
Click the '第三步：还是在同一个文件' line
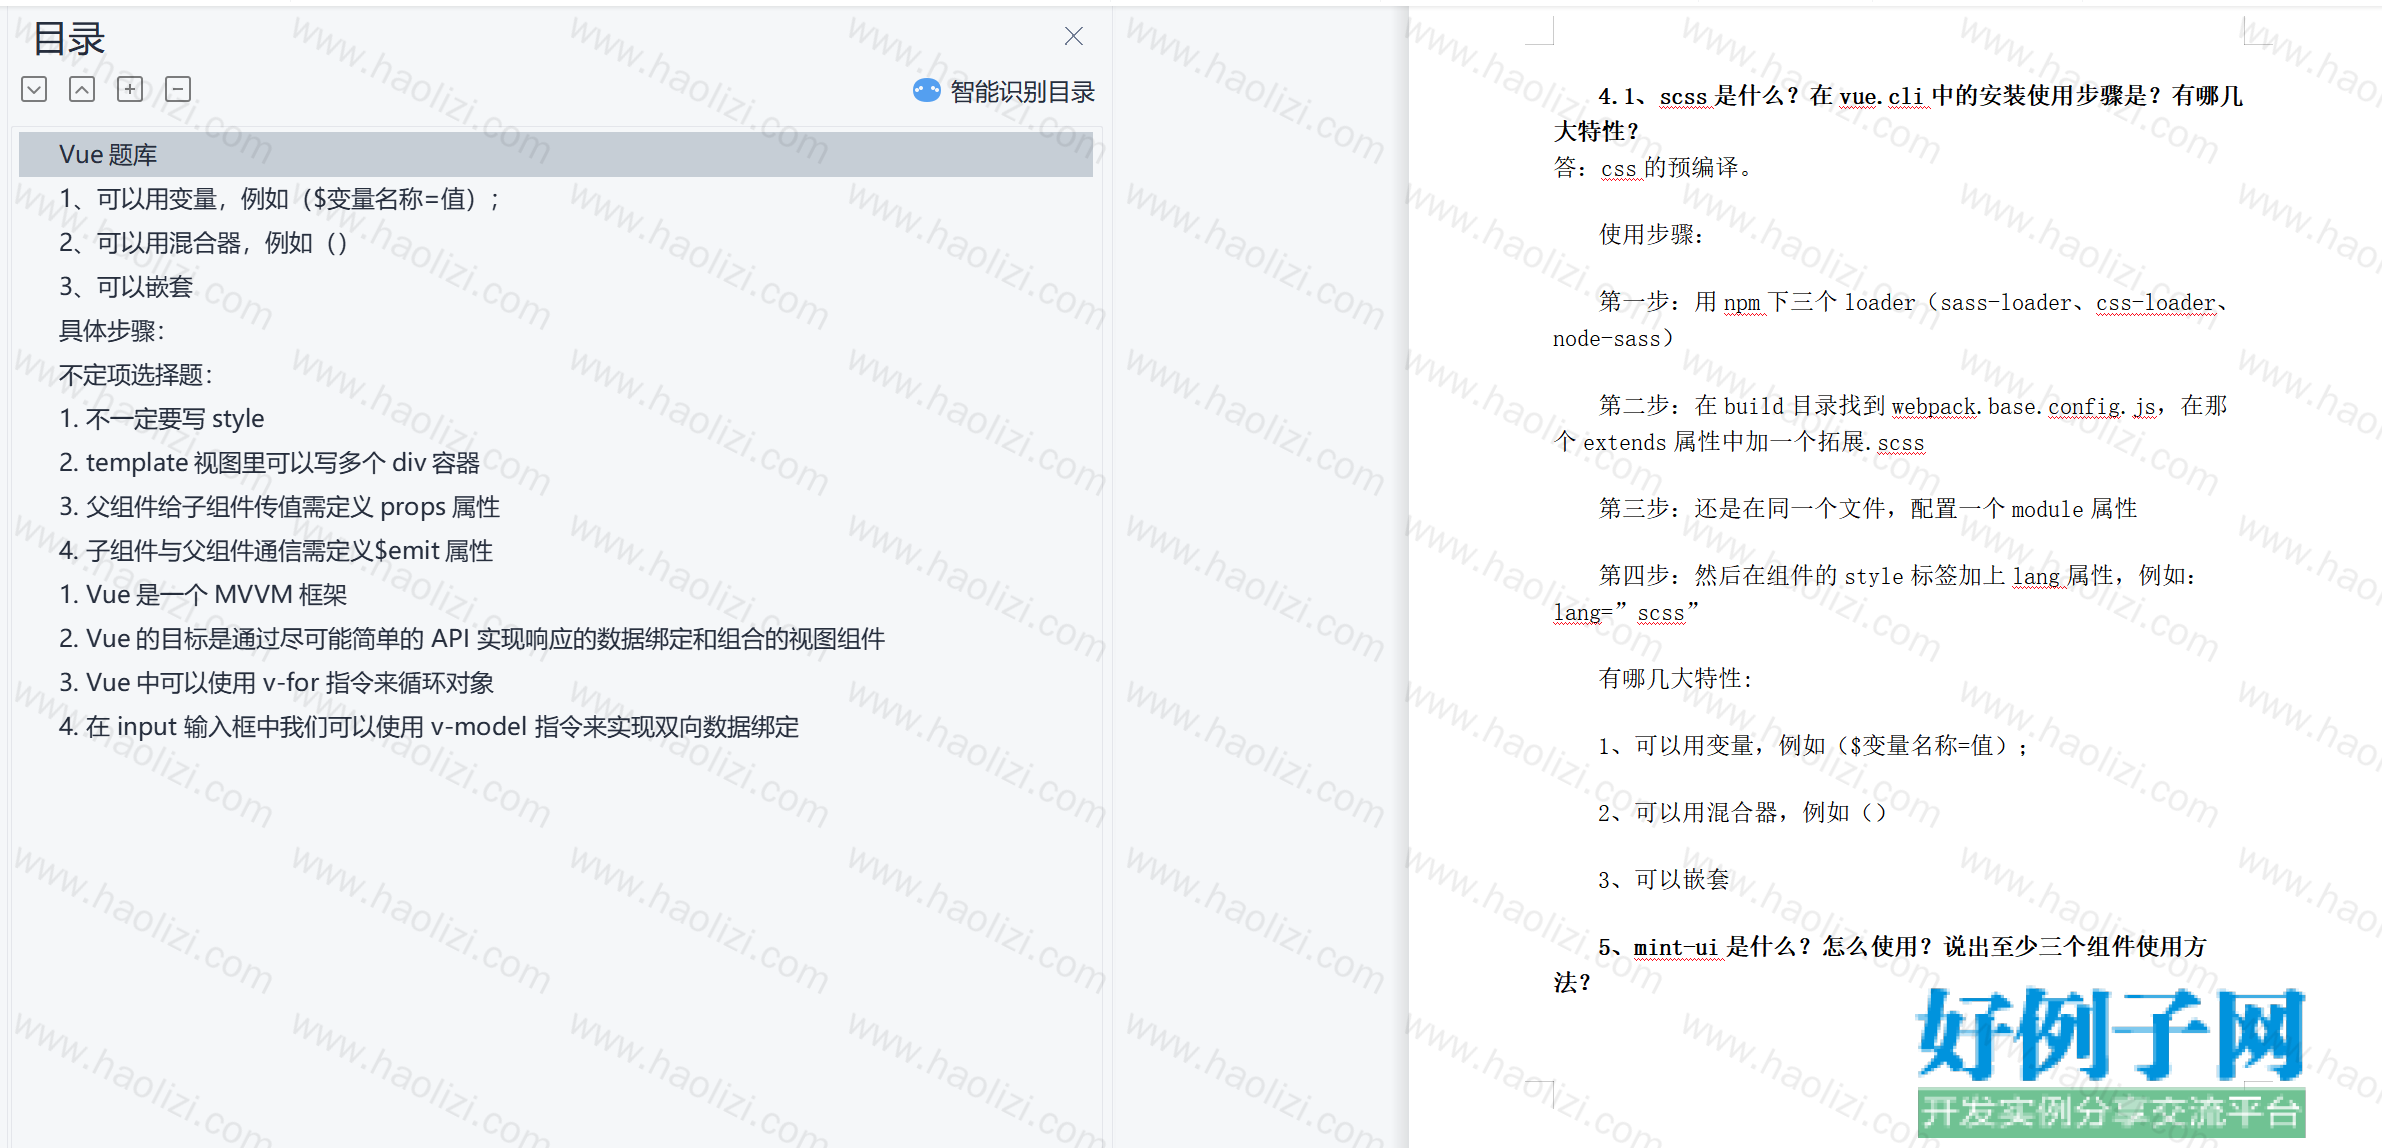[1868, 509]
